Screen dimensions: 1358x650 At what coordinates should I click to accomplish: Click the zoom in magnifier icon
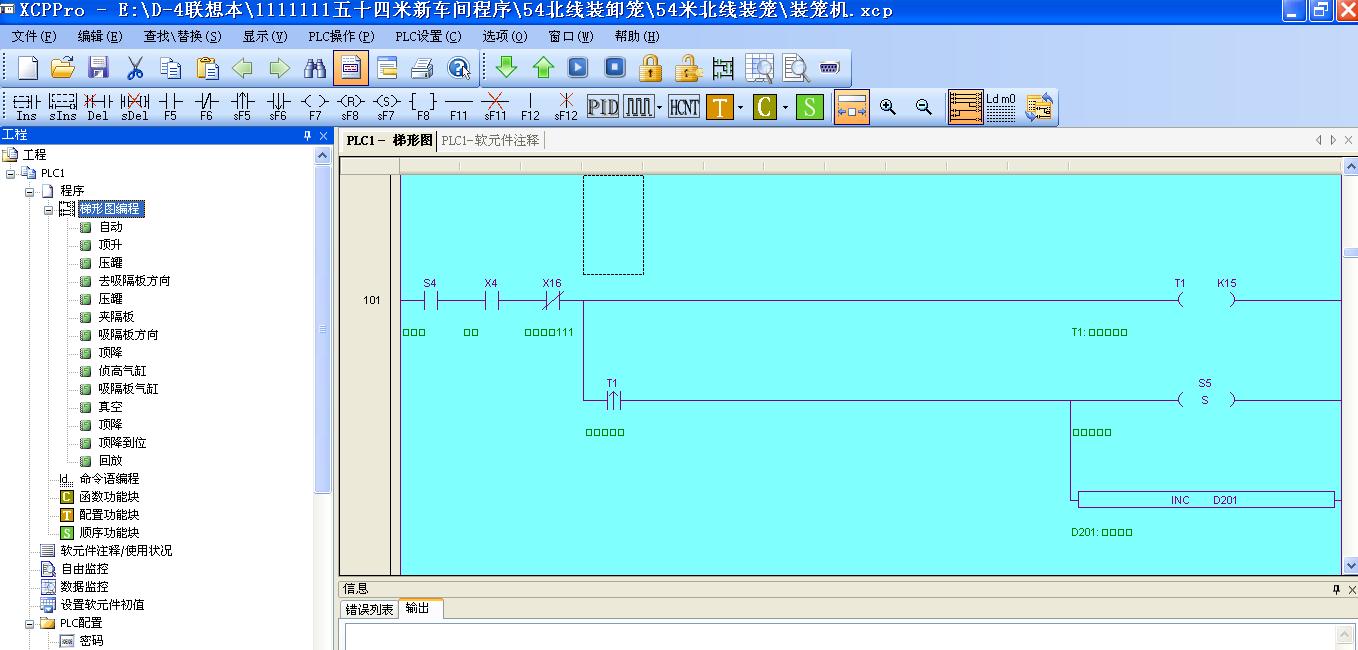[888, 107]
